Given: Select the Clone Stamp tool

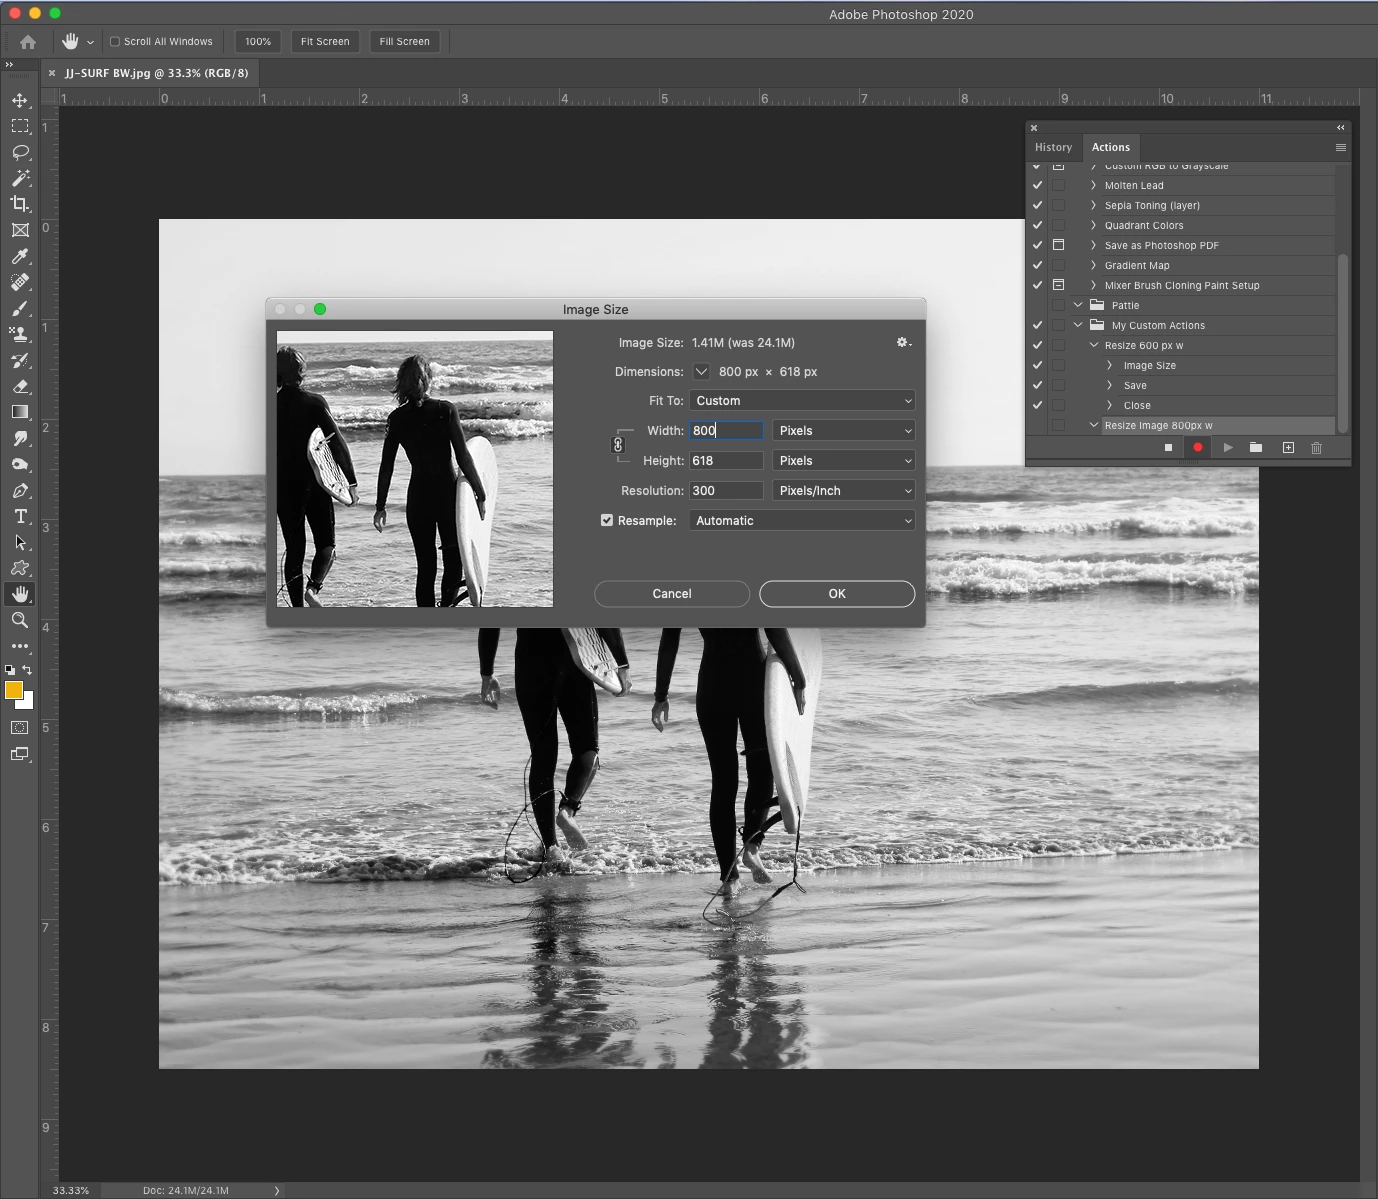Looking at the screenshot, I should 20,334.
